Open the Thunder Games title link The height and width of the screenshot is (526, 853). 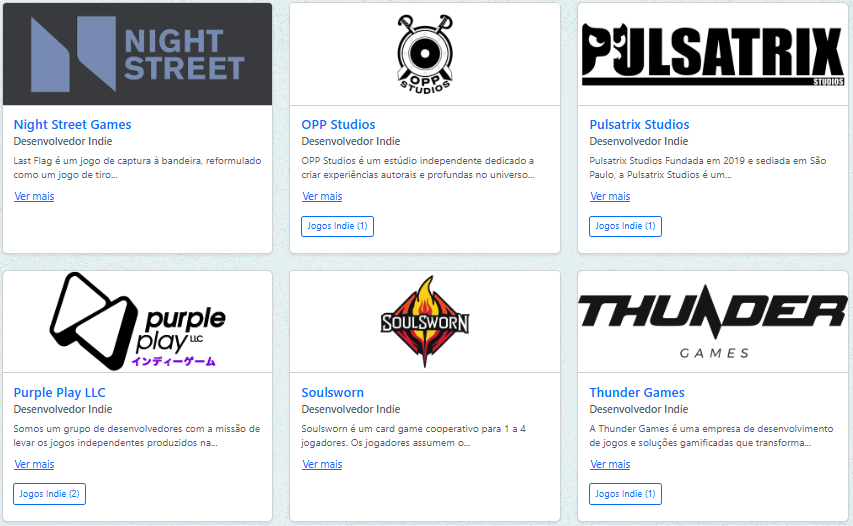[637, 393]
